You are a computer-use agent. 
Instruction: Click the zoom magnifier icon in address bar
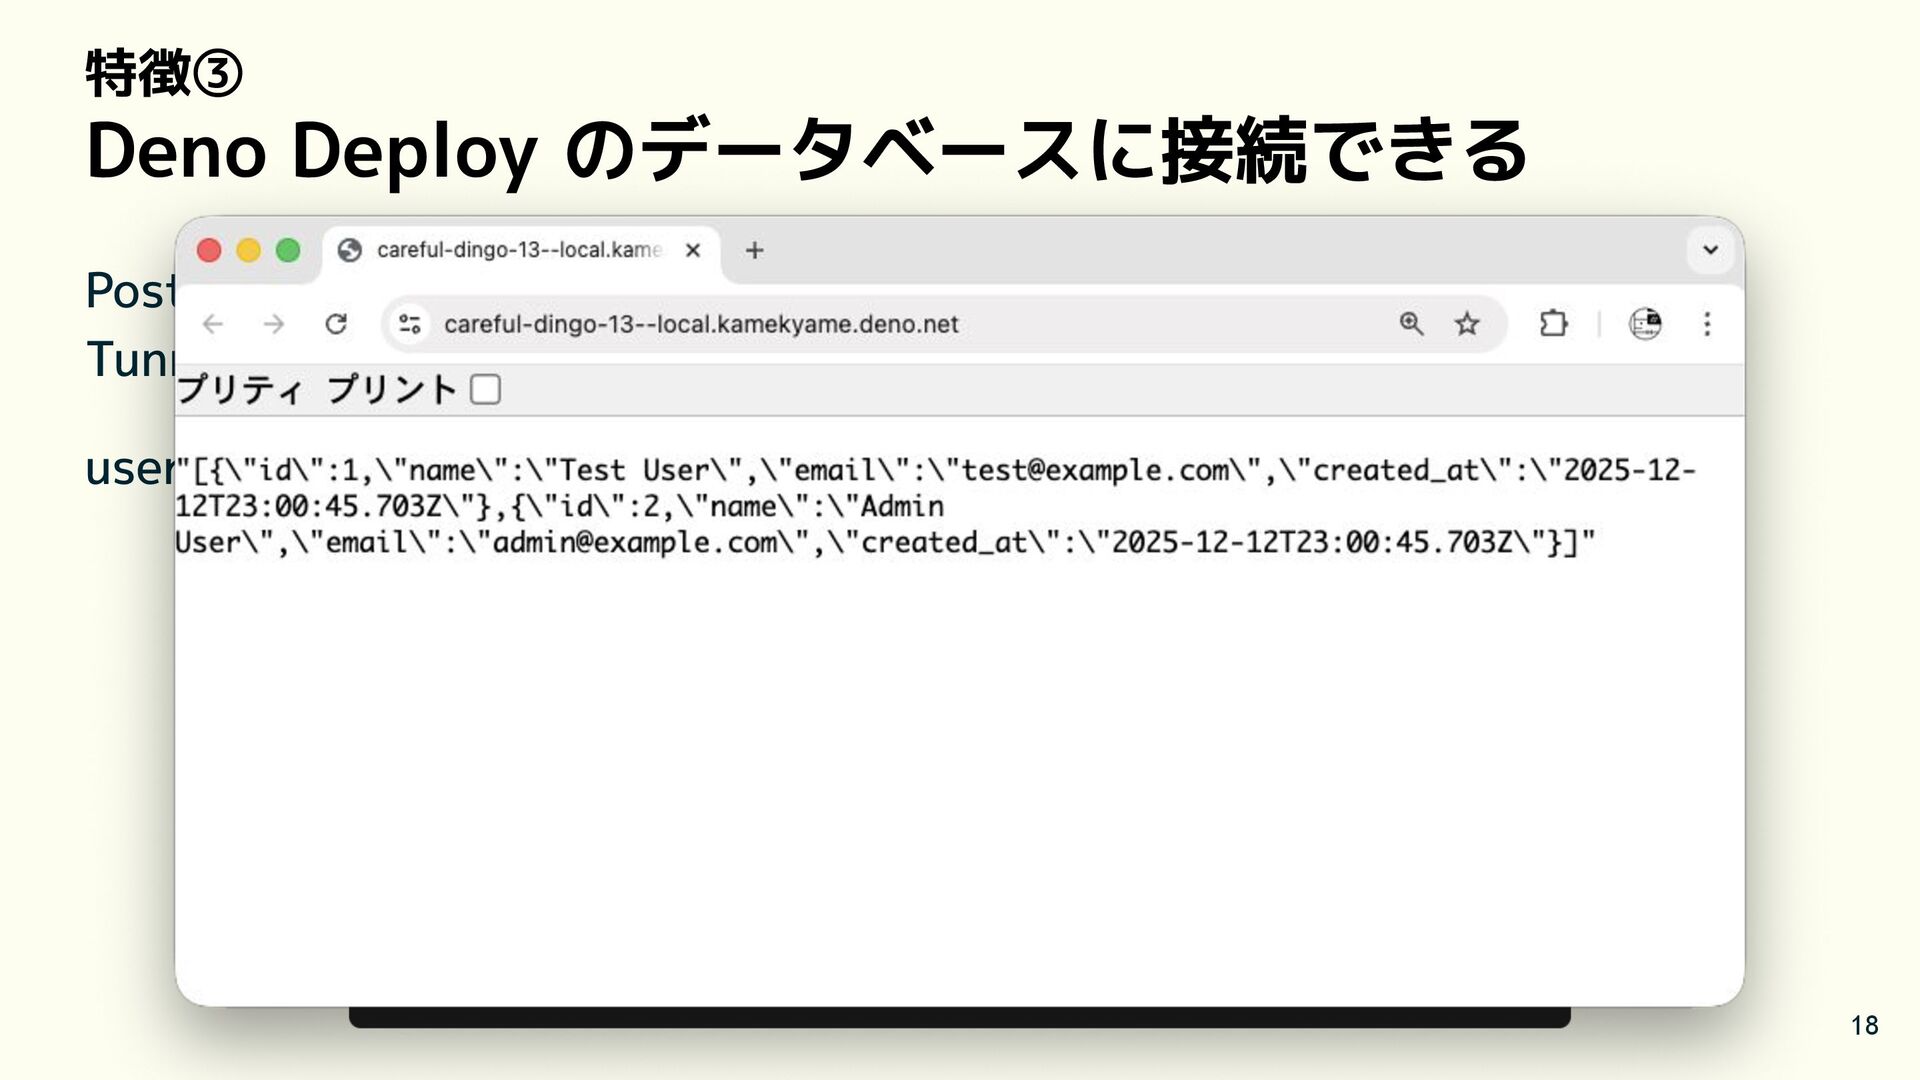click(1411, 324)
